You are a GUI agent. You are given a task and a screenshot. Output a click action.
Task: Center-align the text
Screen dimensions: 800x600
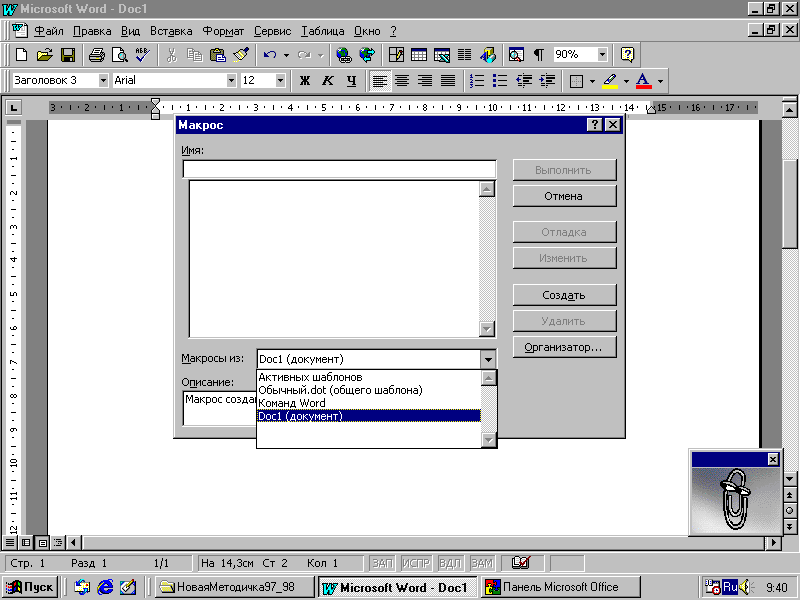point(402,81)
